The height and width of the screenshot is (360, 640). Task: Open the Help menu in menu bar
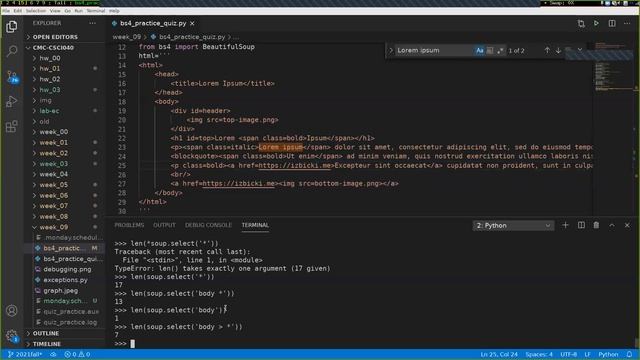[114, 11]
